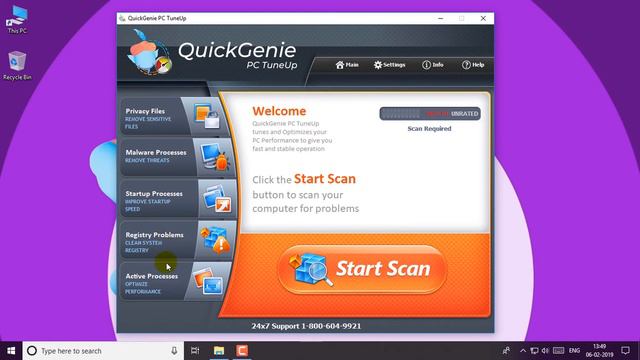Viewport: 640px width, 360px height.
Task: Click the Registry Problems warning cubes icon
Action: click(215, 240)
